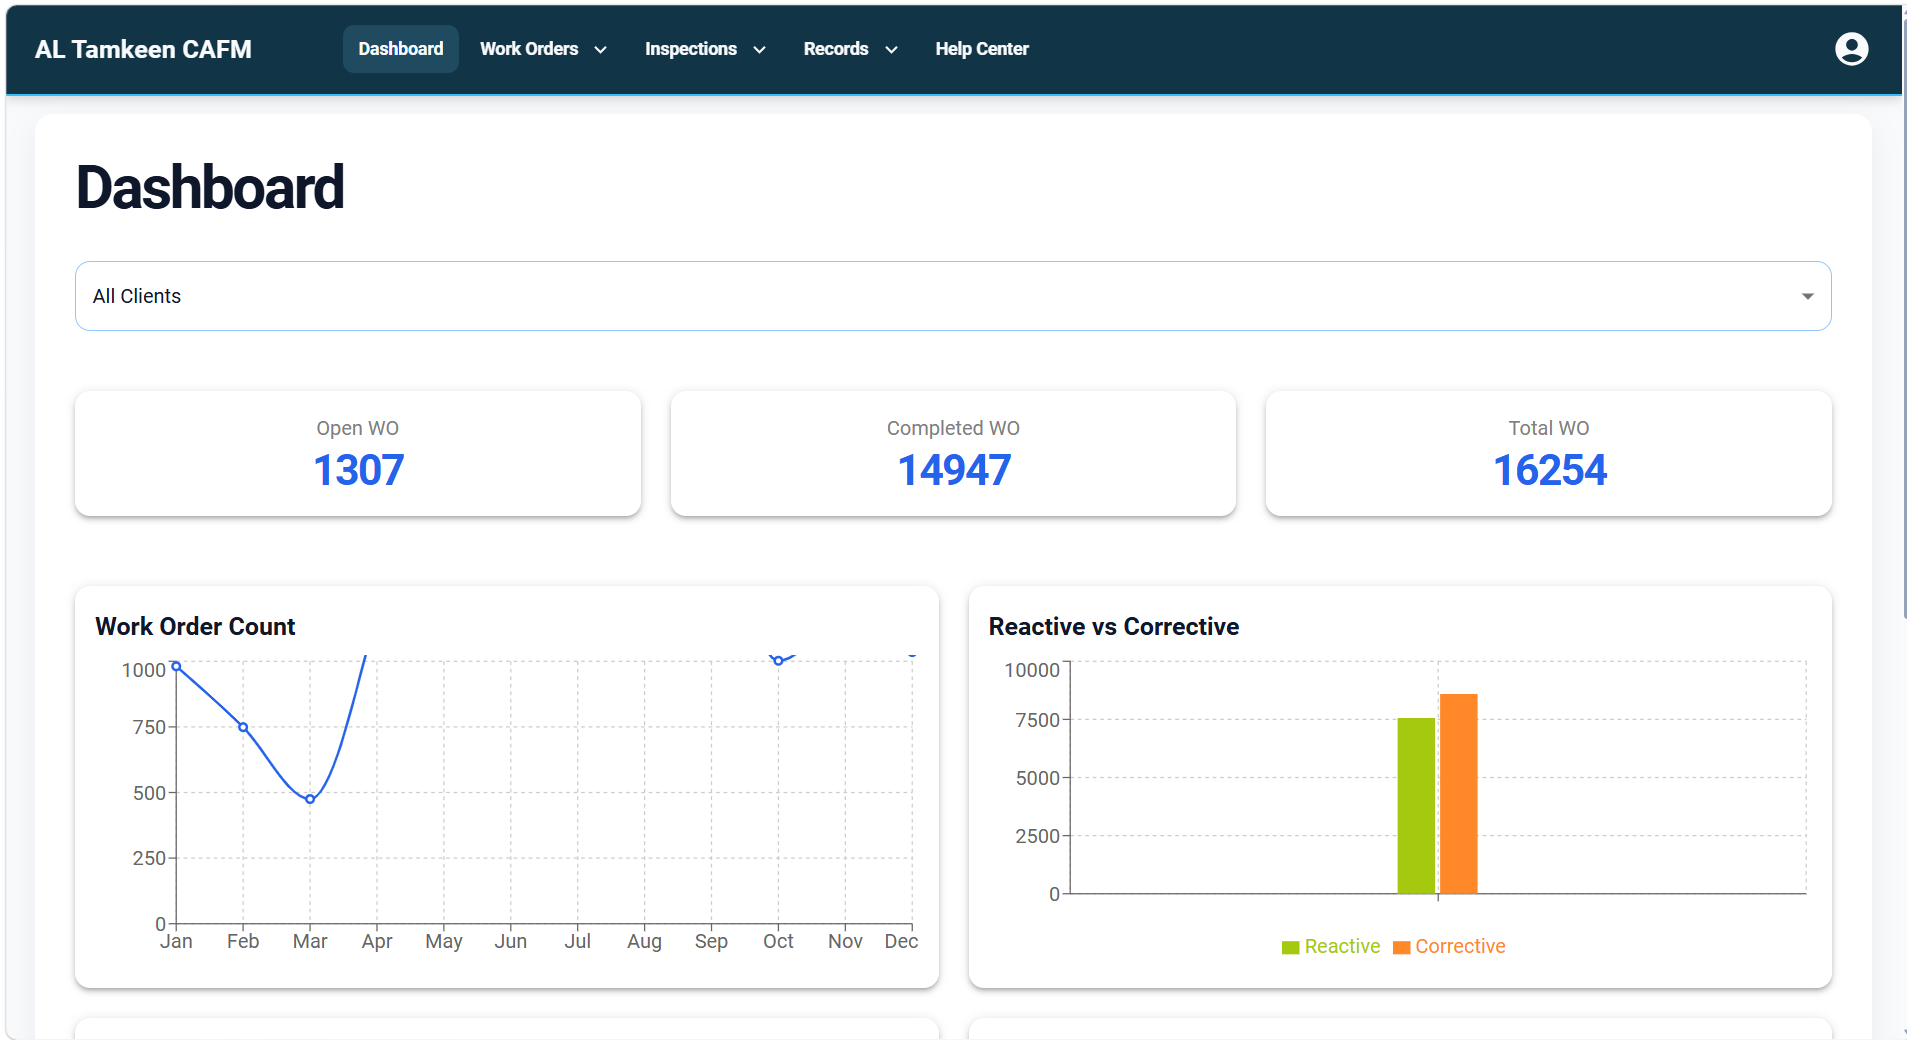
Task: Toggle Corrective legend swatch
Action: tap(1401, 947)
